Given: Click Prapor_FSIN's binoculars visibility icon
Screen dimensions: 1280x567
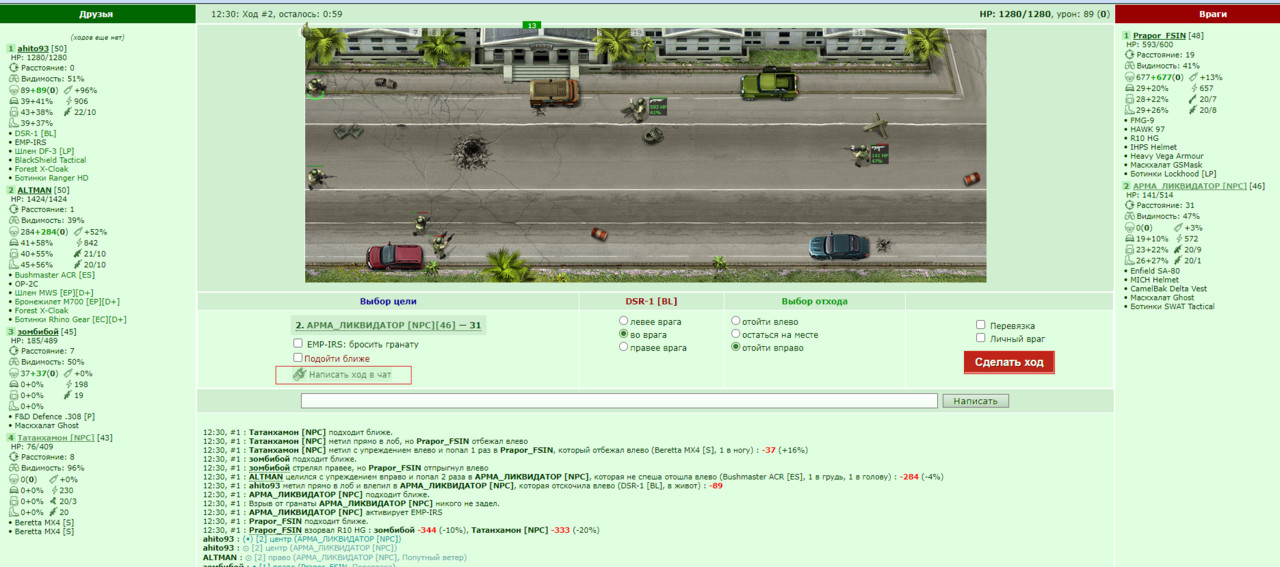Looking at the screenshot, I should coord(1131,66).
